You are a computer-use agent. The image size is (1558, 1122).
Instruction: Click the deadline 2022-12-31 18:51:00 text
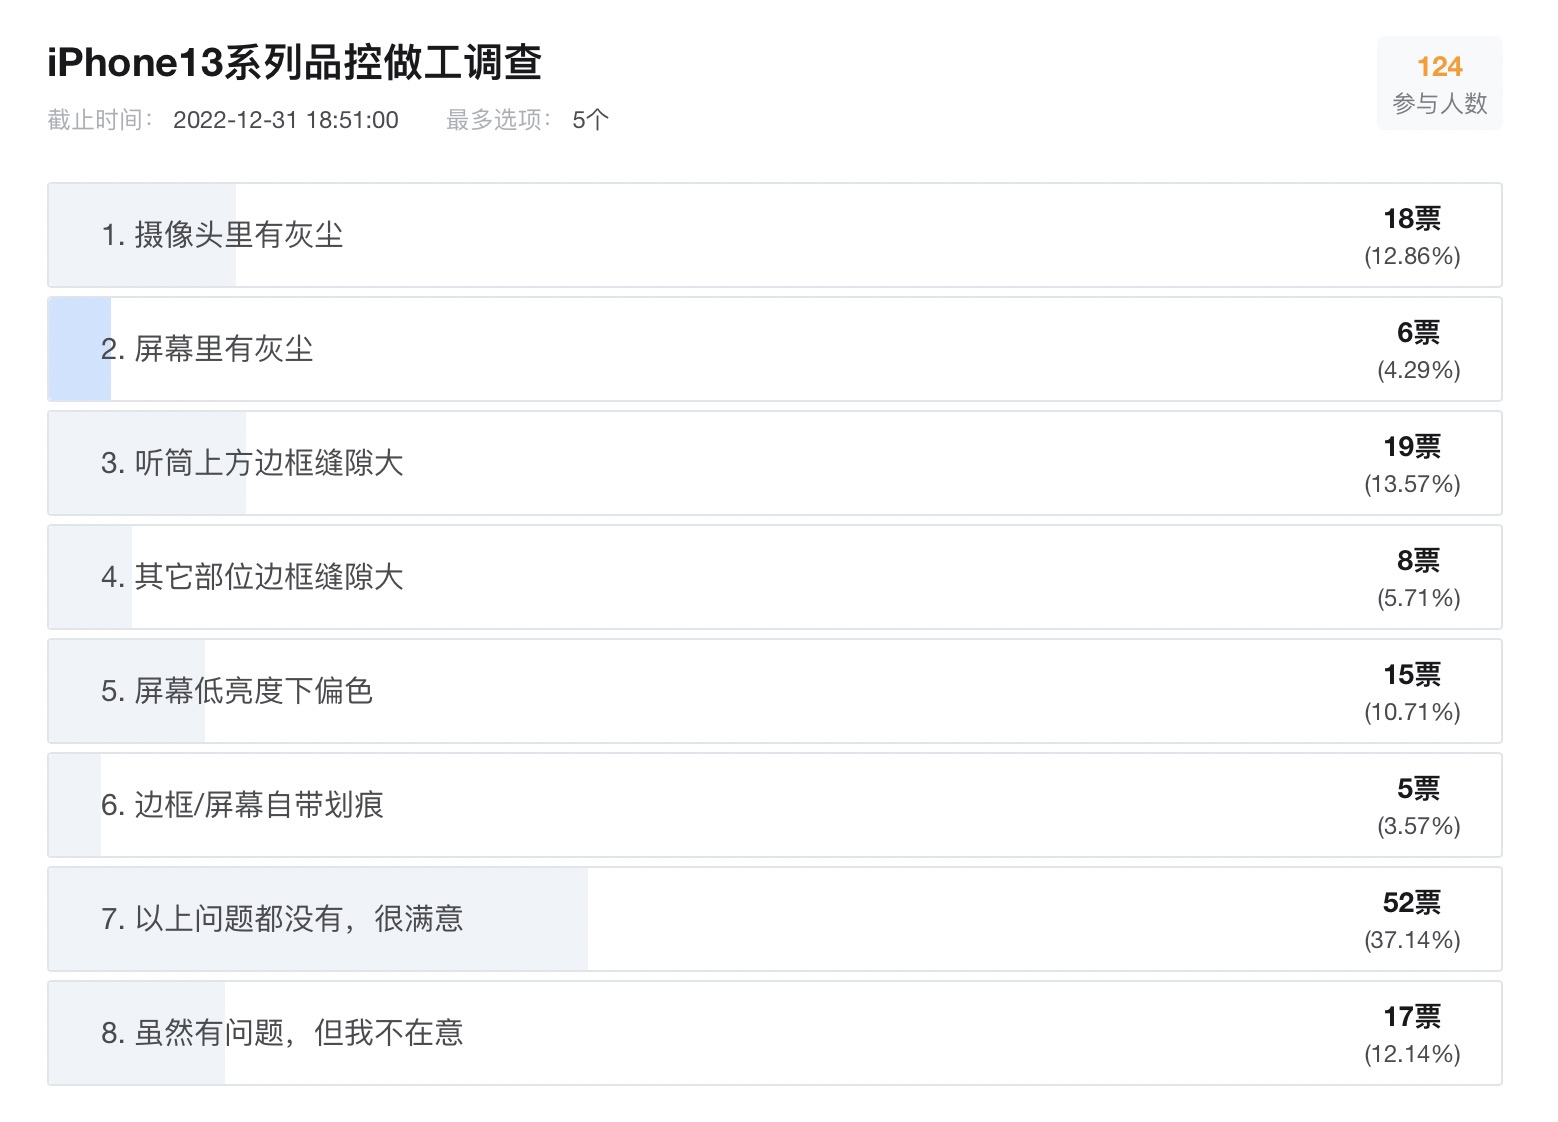click(x=287, y=120)
